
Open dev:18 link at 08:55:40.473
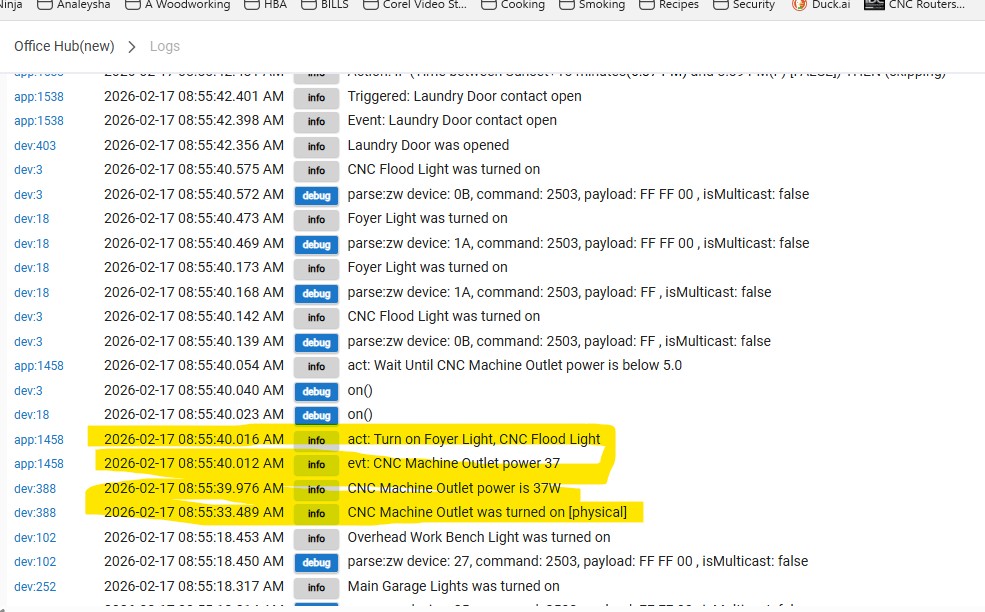coord(31,219)
